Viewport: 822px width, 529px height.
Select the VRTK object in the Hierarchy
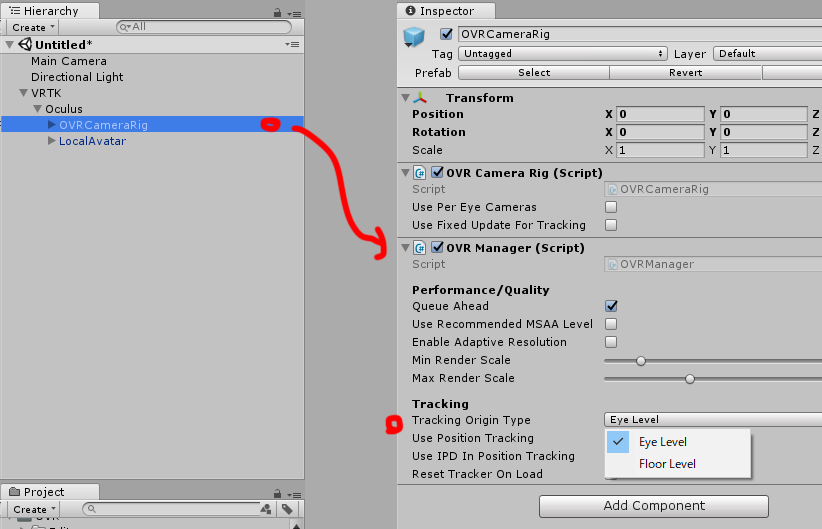pos(46,93)
